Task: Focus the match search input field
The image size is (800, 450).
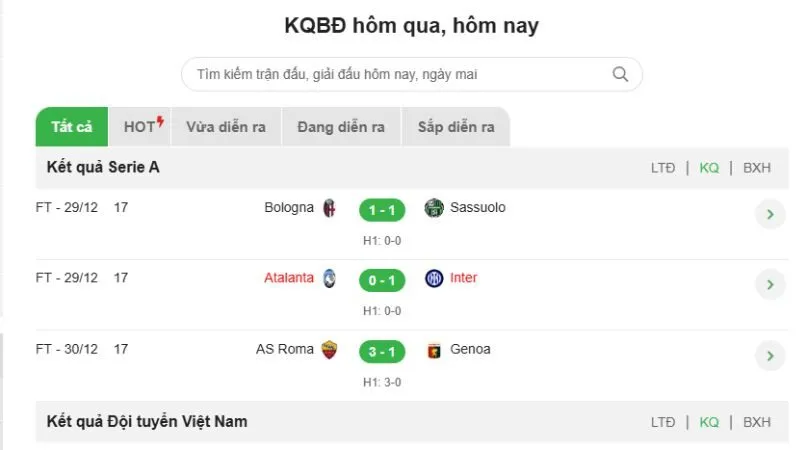Action: coord(400,74)
